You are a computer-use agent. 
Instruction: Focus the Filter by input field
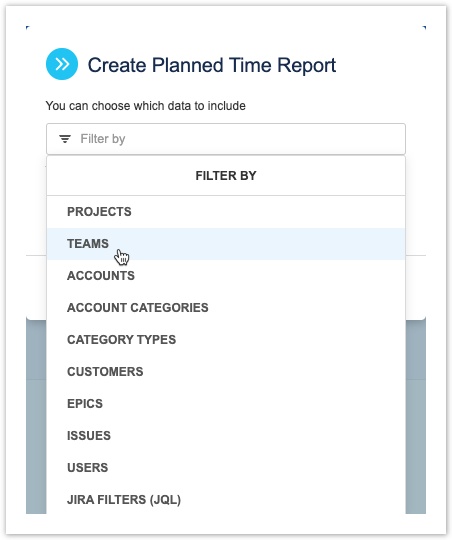(226, 139)
